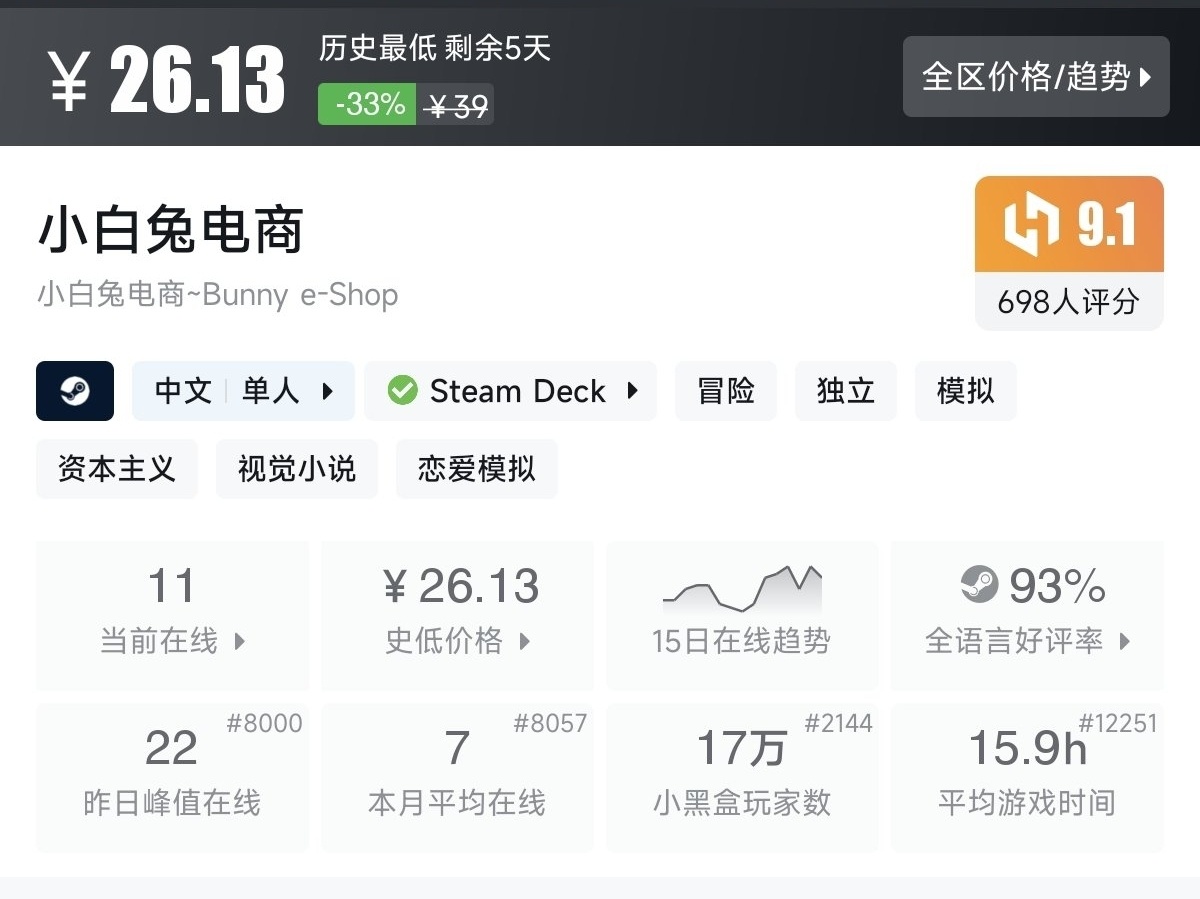Expand 史低价格 lowest price history

coord(524,641)
